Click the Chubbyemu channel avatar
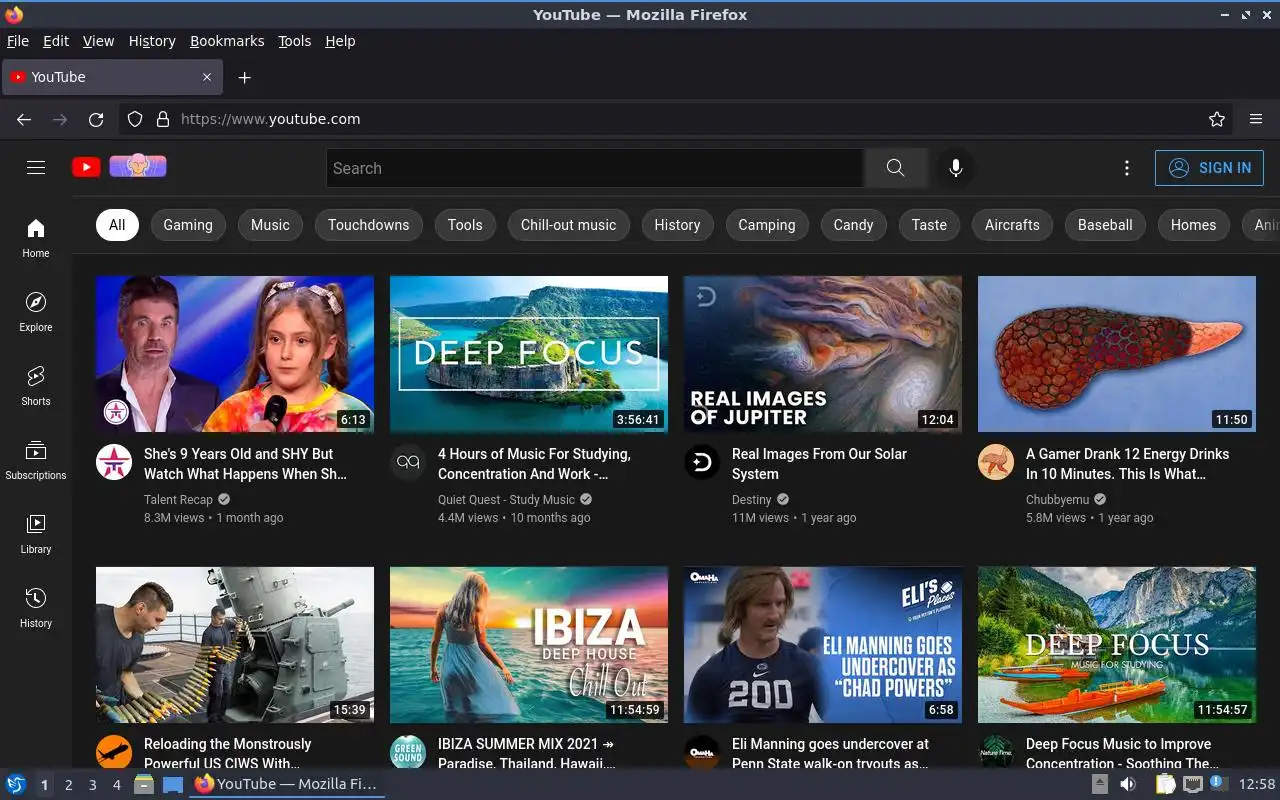The width and height of the screenshot is (1280, 800). (996, 462)
